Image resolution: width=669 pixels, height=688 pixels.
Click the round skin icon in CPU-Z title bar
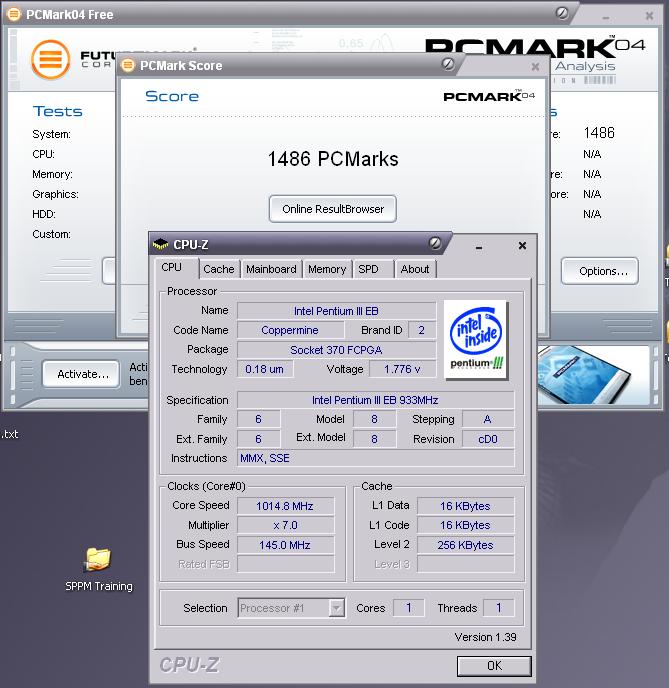click(x=435, y=243)
